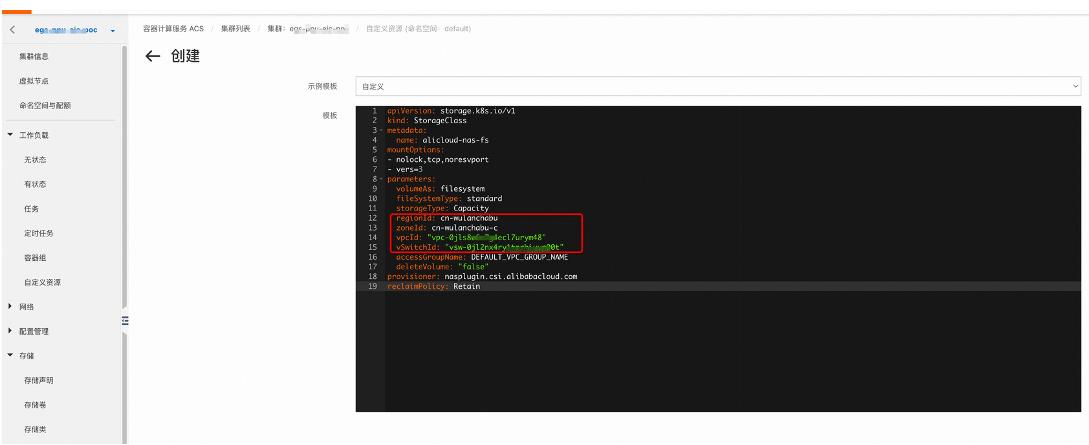Click the zoneId: cn-wulanchabu-c line
Screen dimensions: 1089x445
447,228
